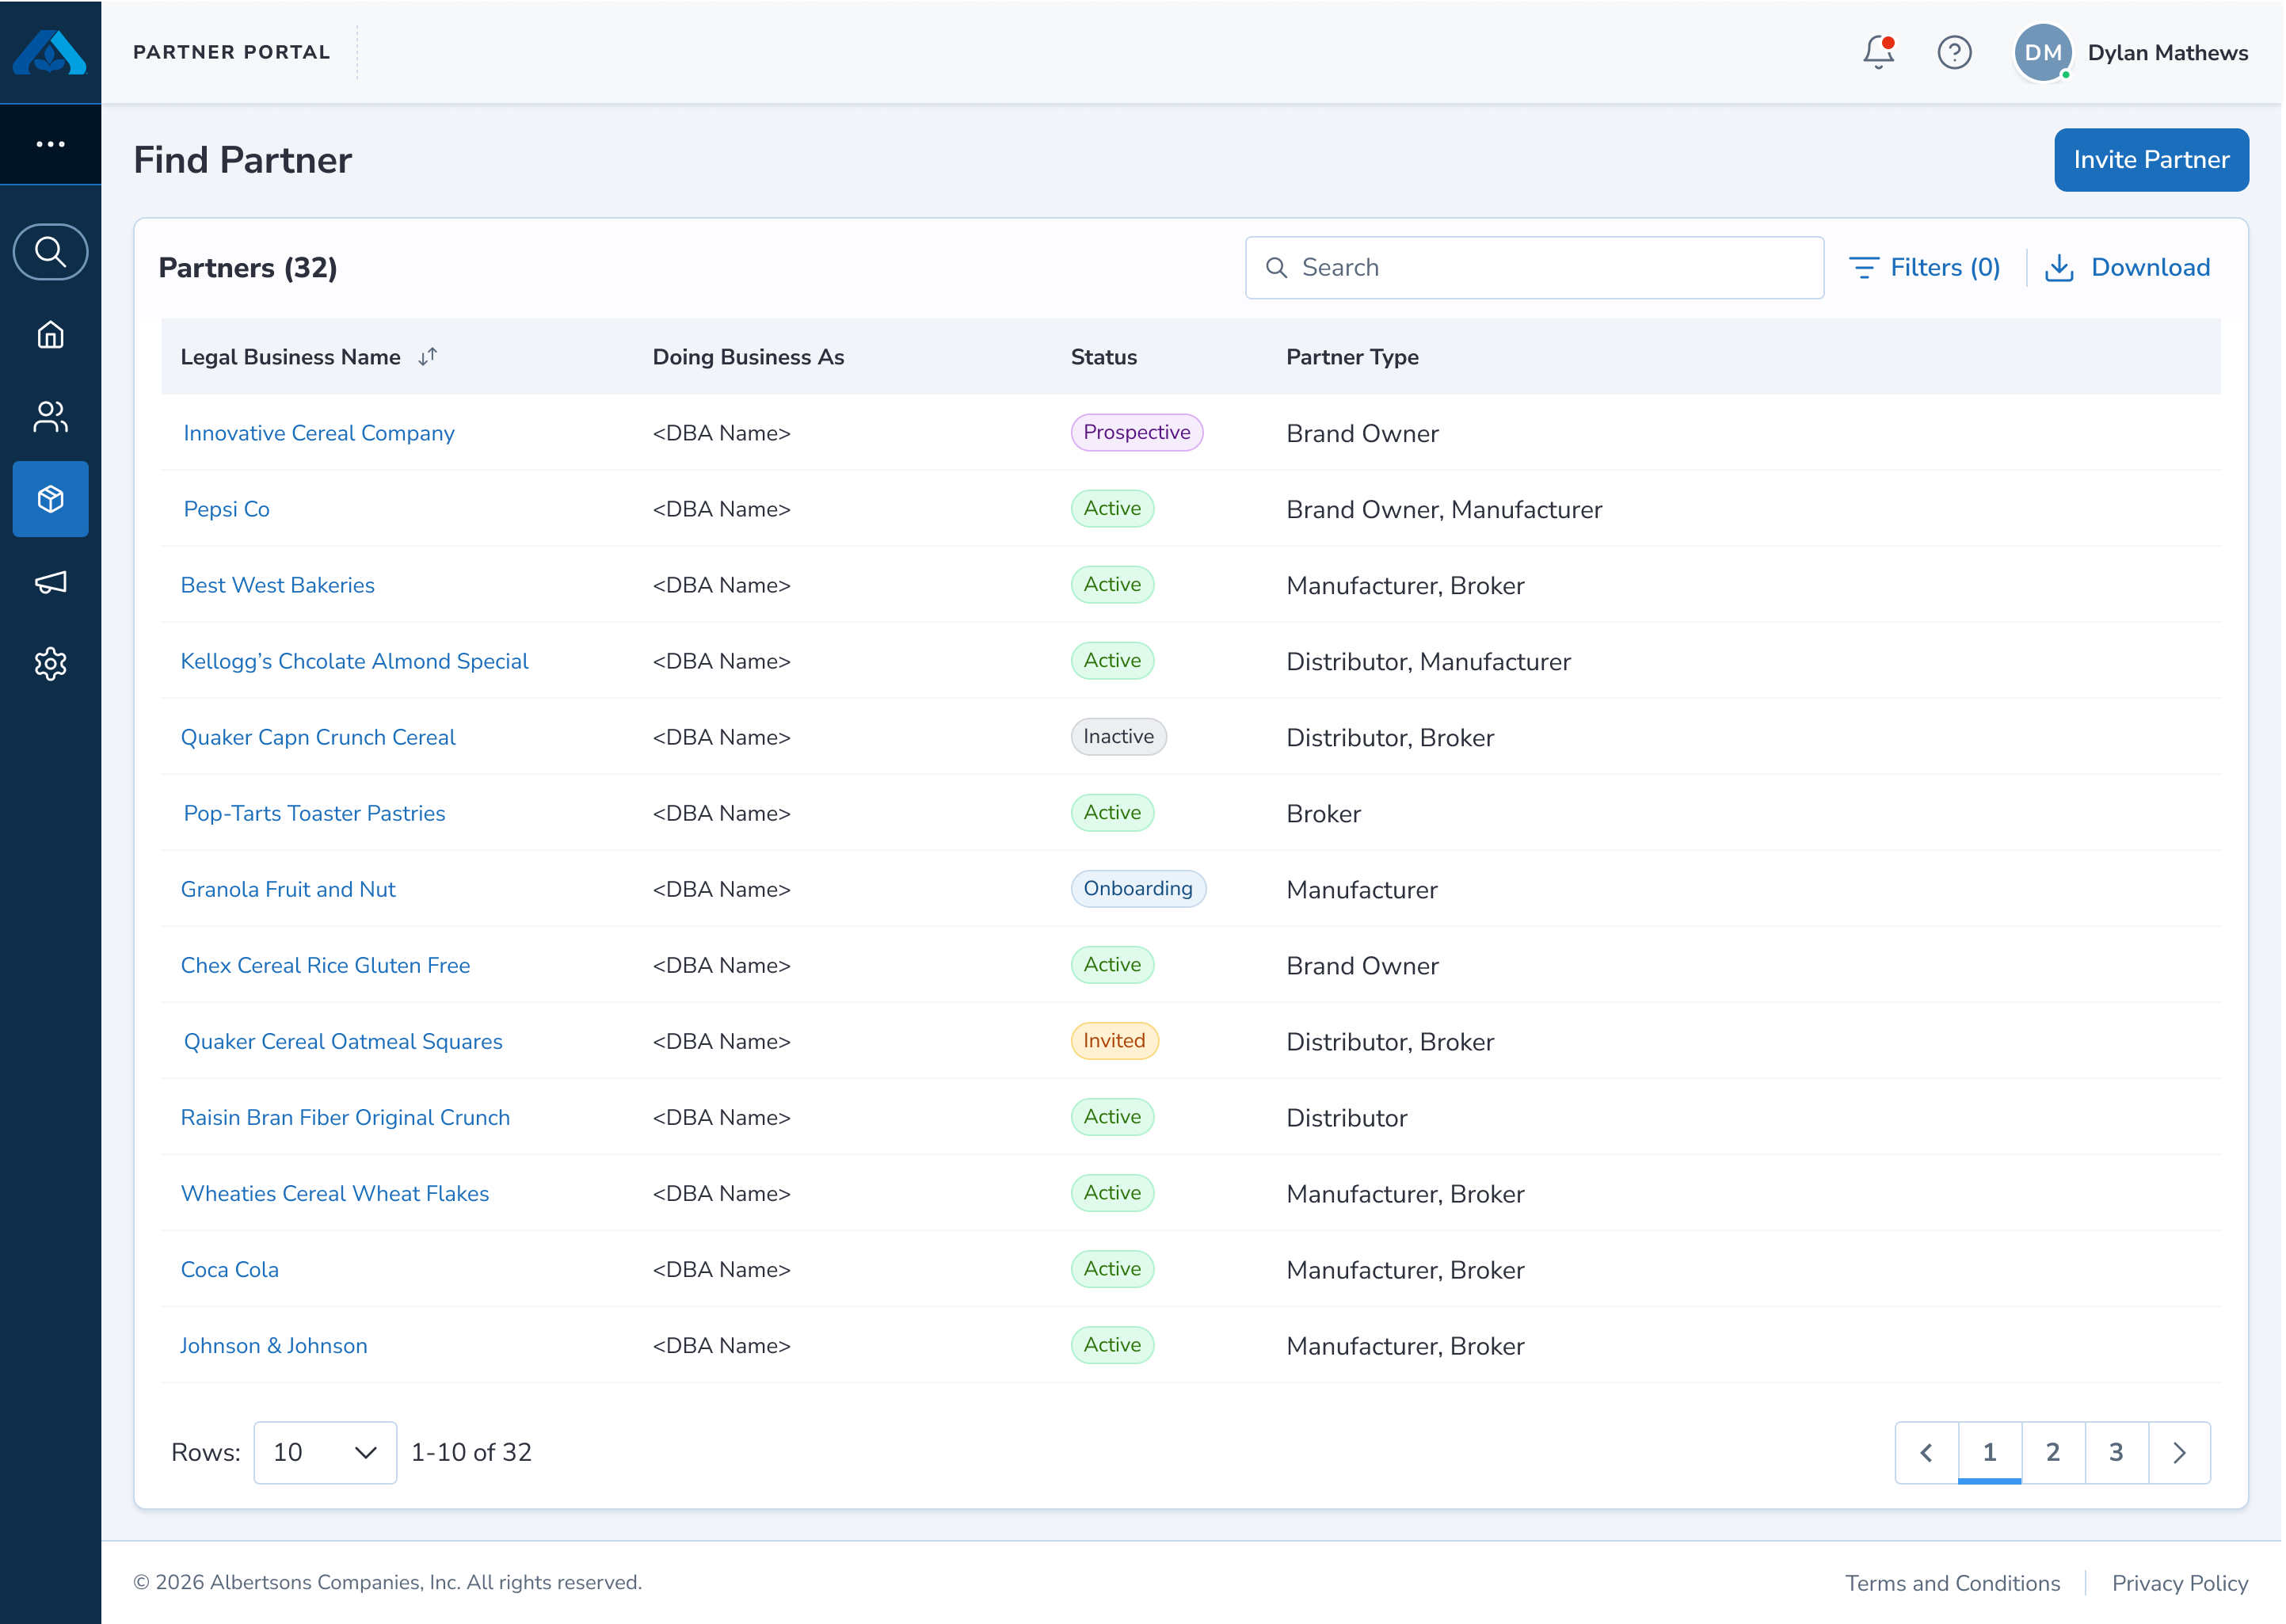This screenshot has height=1624, width=2286.
Task: Open Quaker Capn Crunch Cereal link
Action: coord(318,737)
